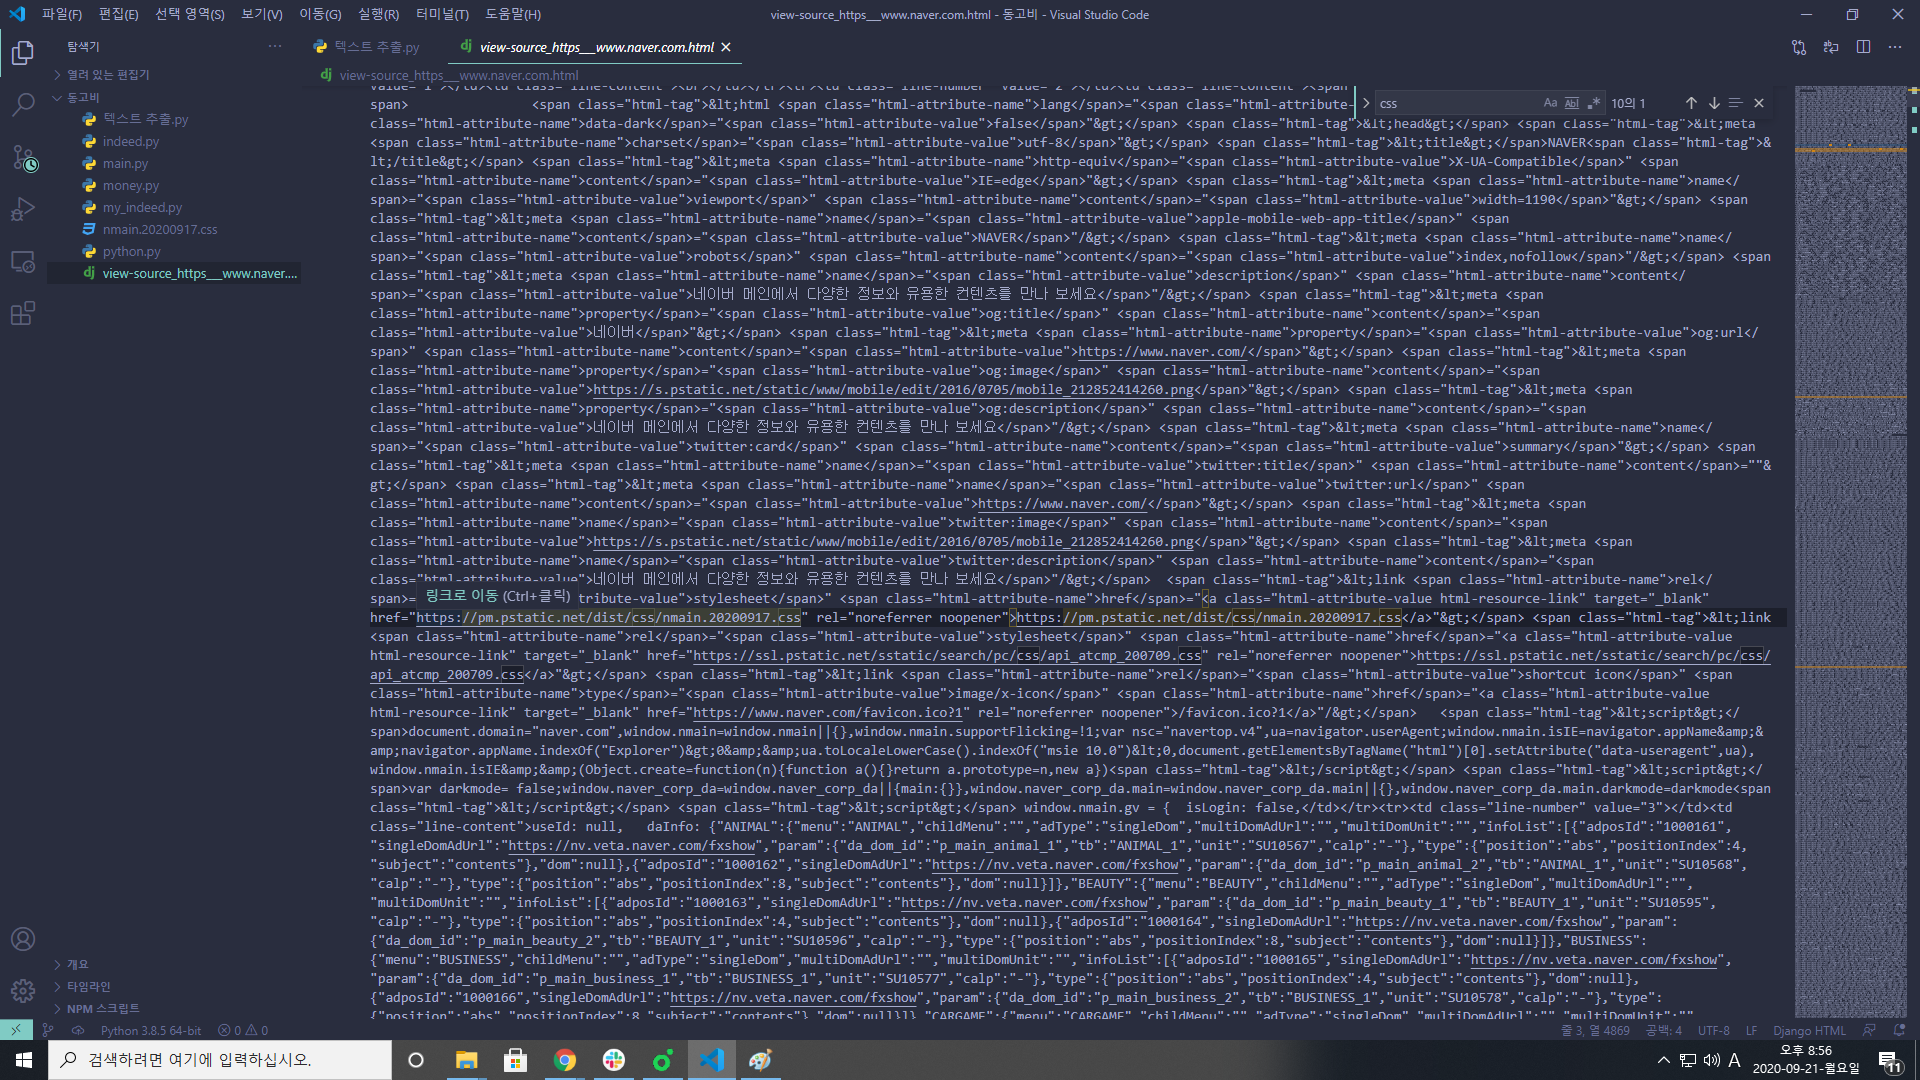
Task: Open notifications bell in status bar
Action: pos(1899,1030)
